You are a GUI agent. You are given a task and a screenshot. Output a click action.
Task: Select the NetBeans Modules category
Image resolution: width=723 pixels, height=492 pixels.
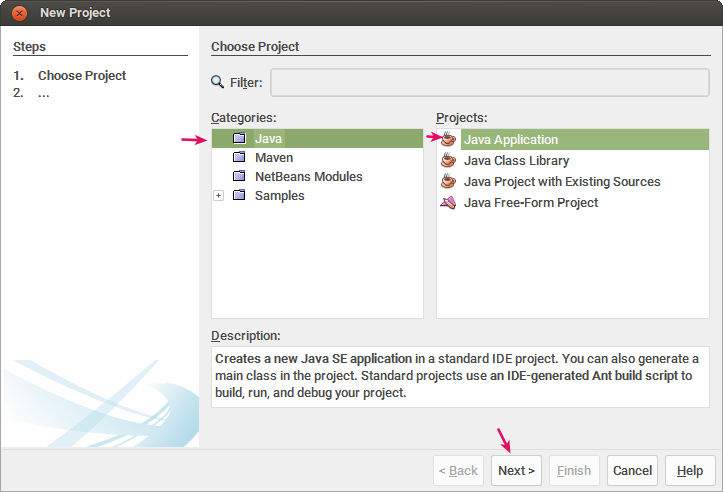(x=308, y=177)
